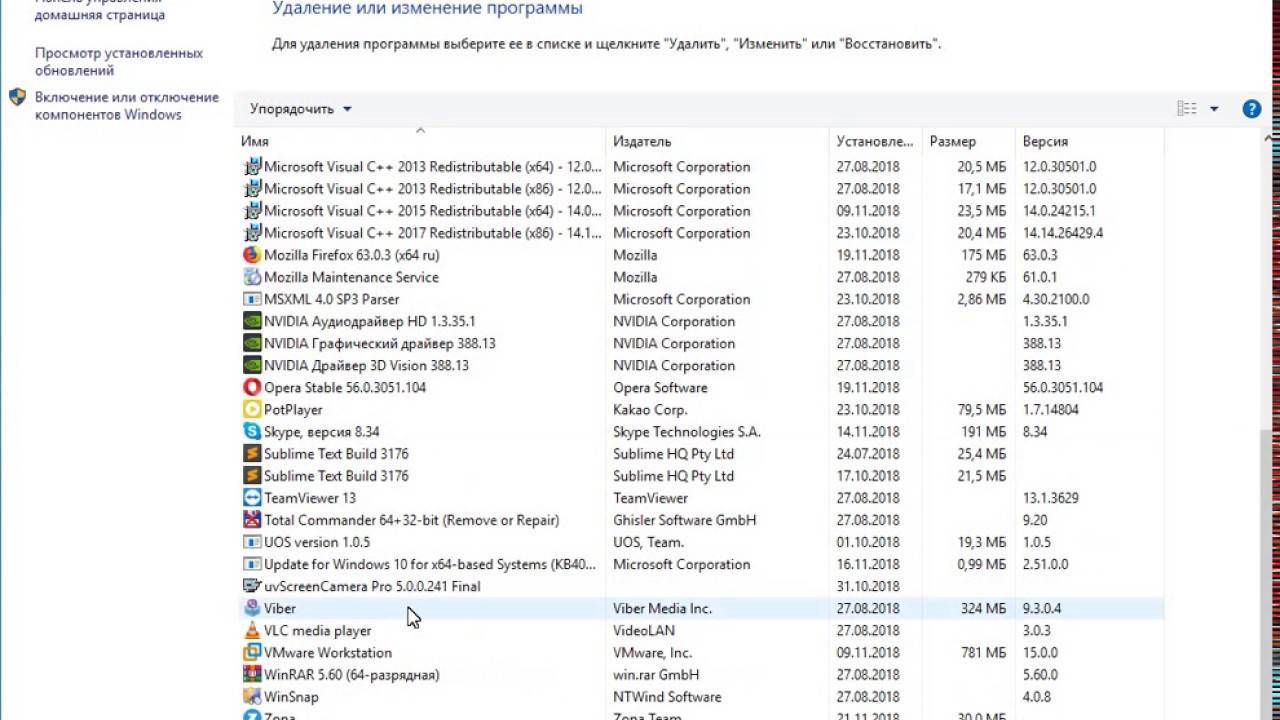Click the TeamViewer 13 icon
Screen dimensions: 1280x720
[252, 498]
